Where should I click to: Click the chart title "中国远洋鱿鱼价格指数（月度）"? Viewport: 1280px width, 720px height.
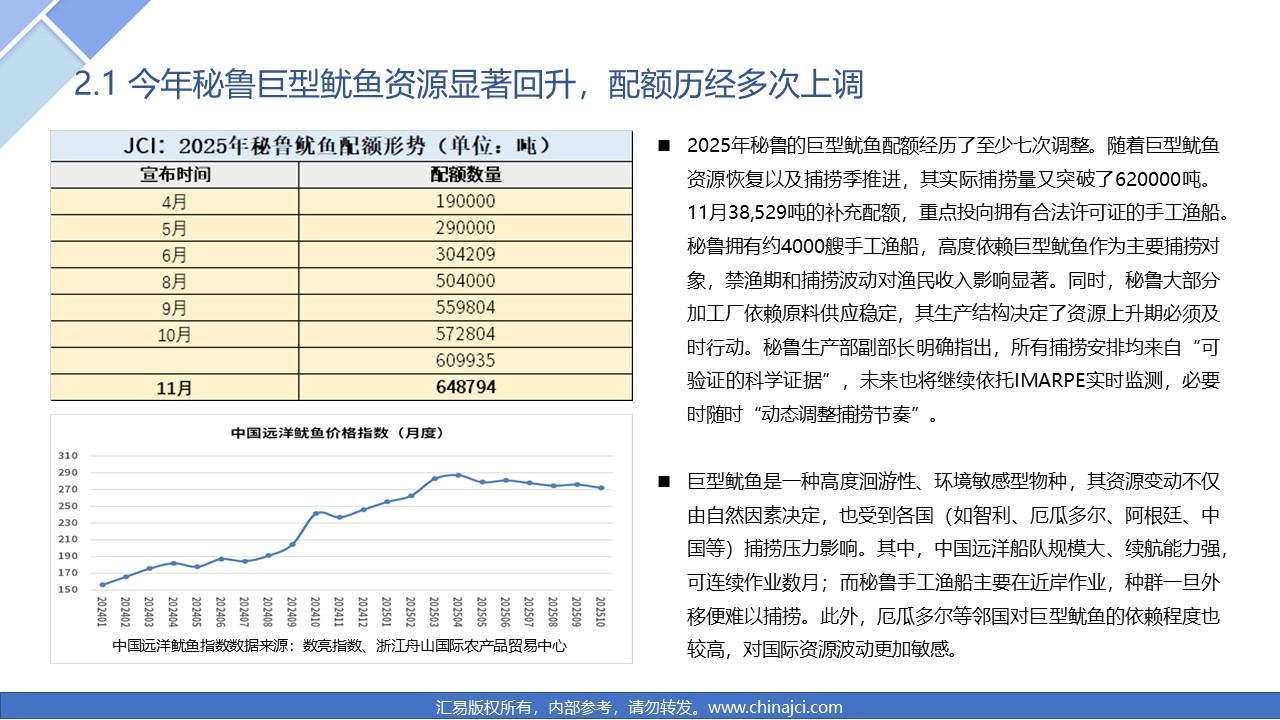[337, 433]
